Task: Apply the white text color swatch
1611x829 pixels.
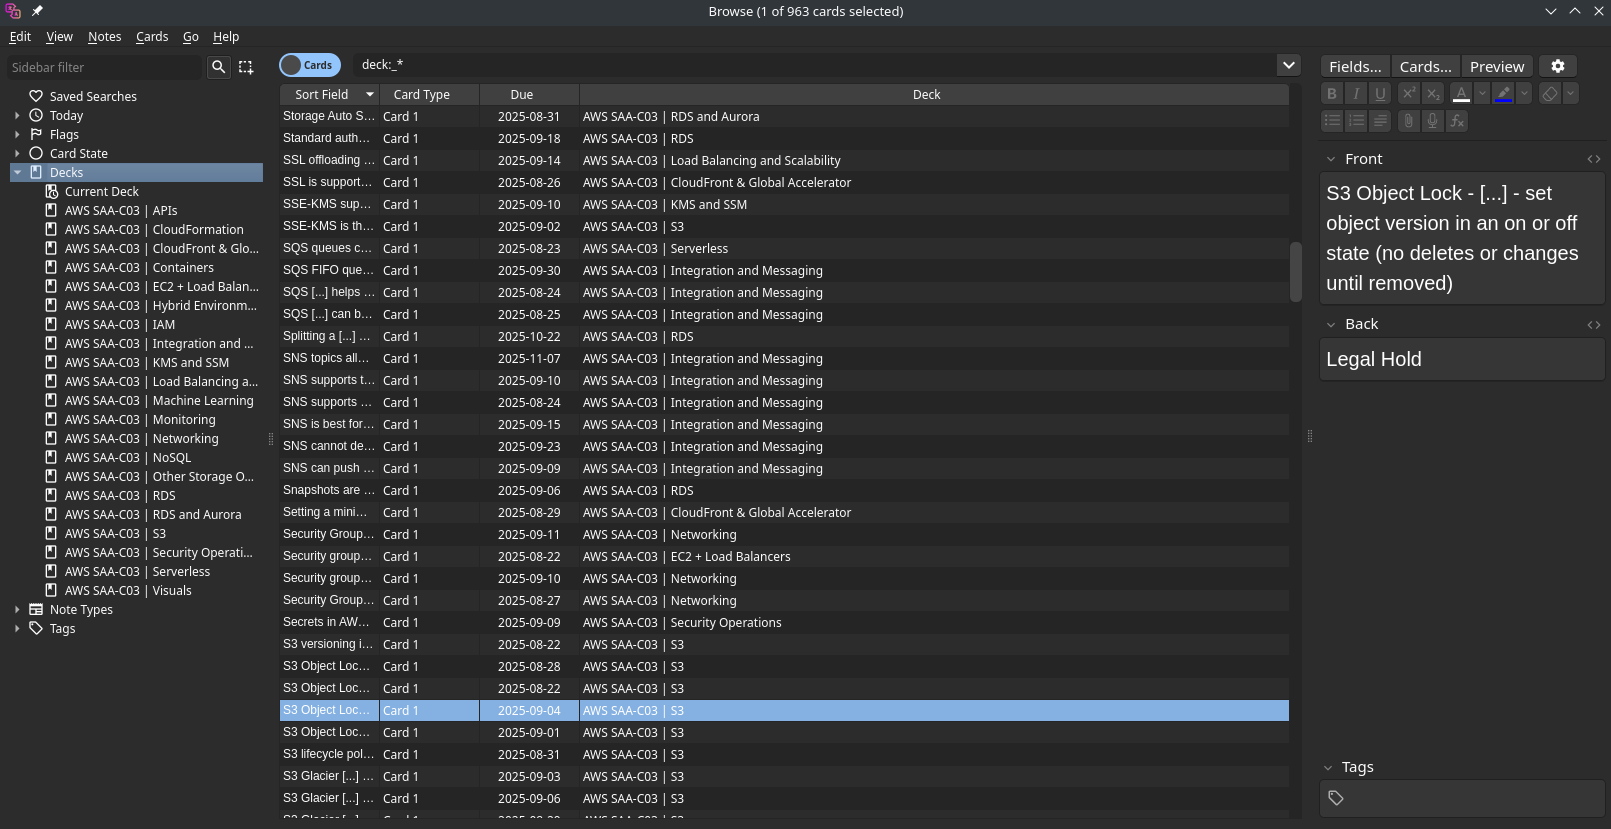Action: click(1460, 93)
